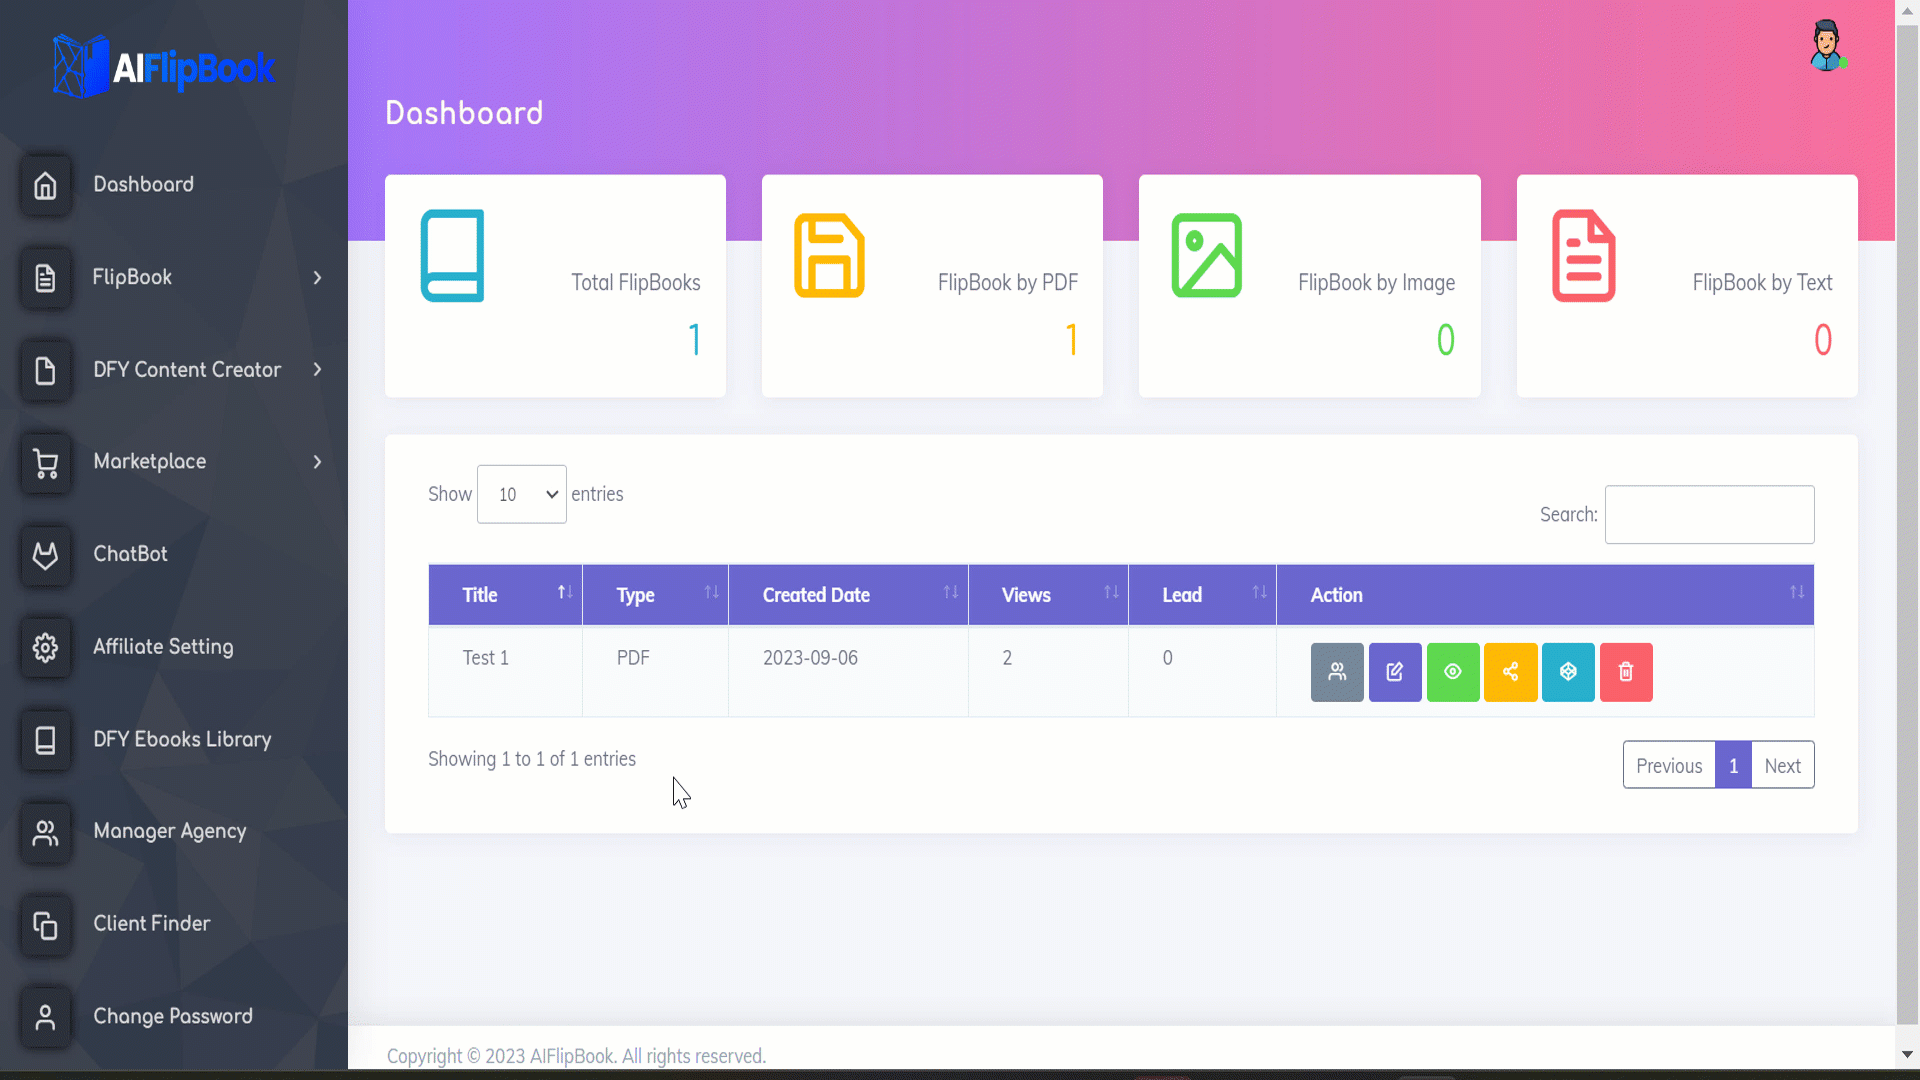Expand the Marketplace submenu chevron

[x=317, y=462]
